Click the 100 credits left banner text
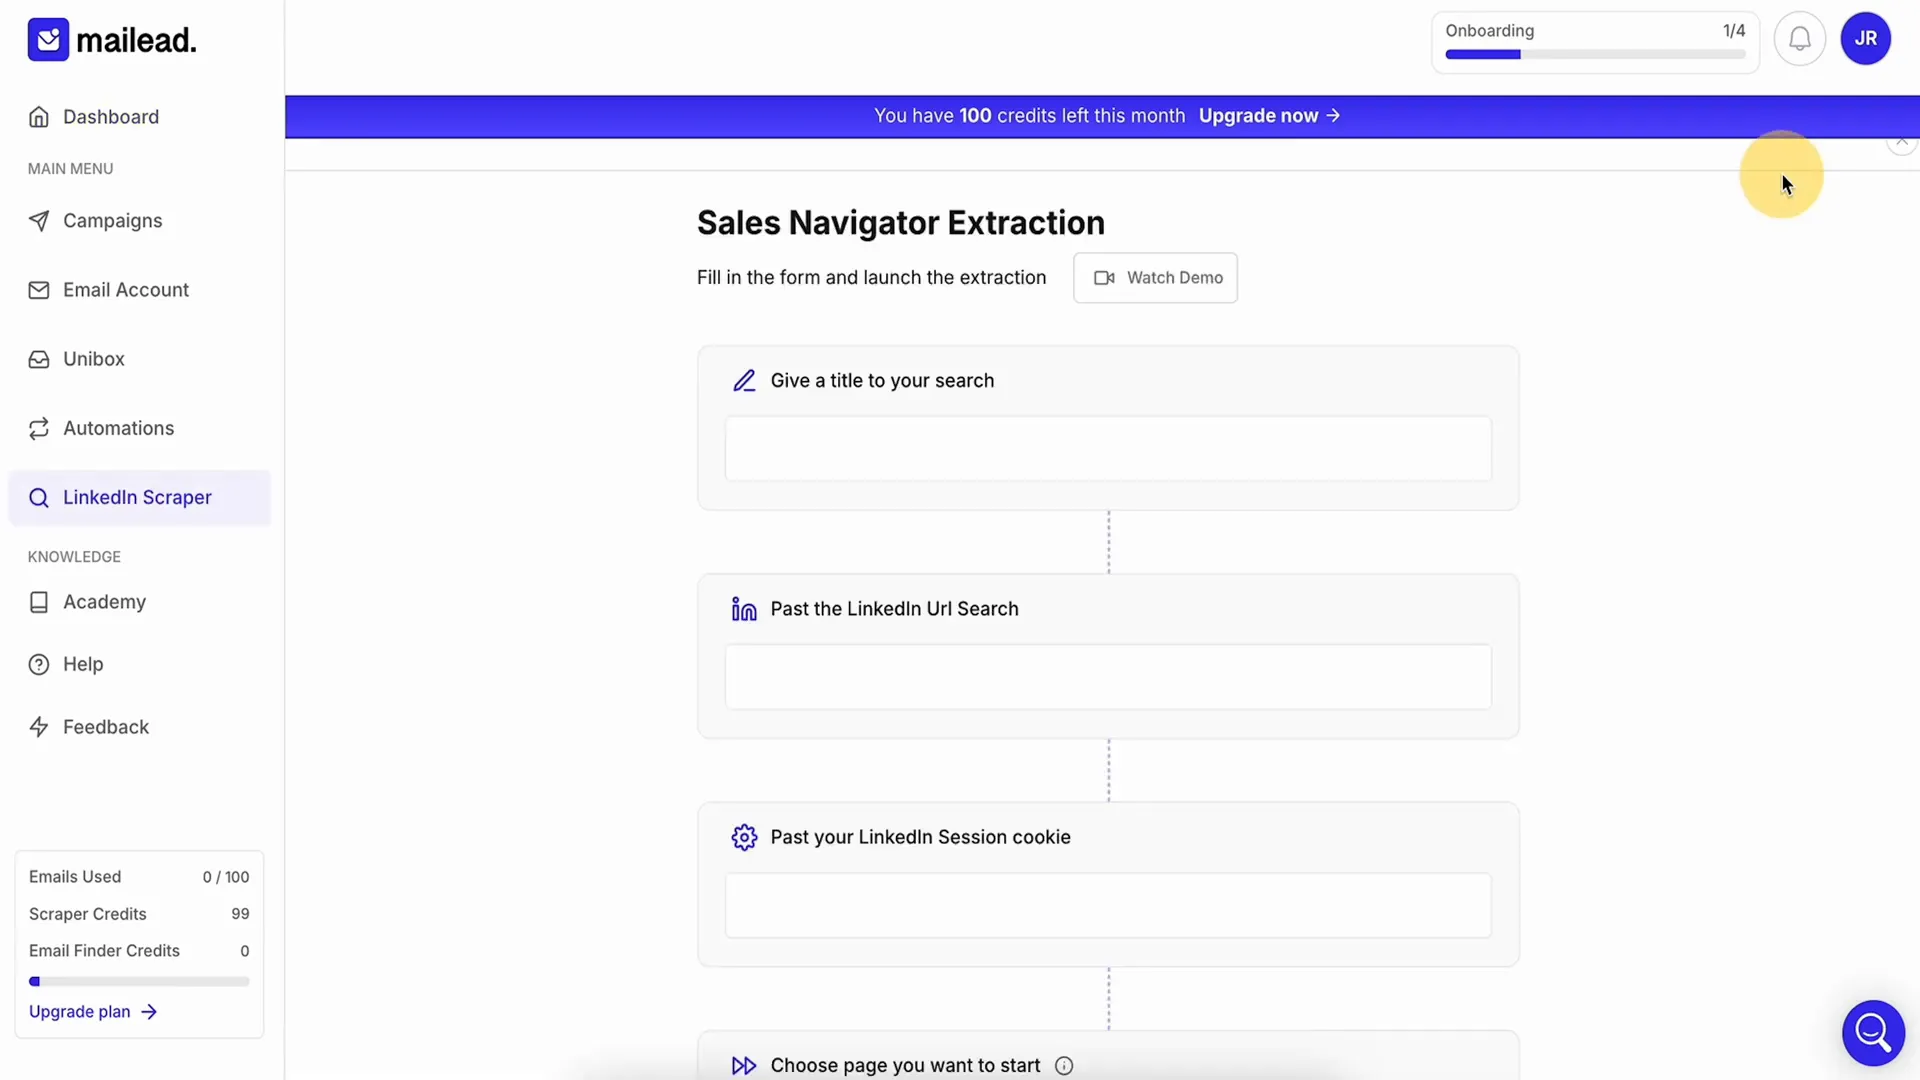This screenshot has width=1920, height=1080. pyautogui.click(x=1029, y=116)
